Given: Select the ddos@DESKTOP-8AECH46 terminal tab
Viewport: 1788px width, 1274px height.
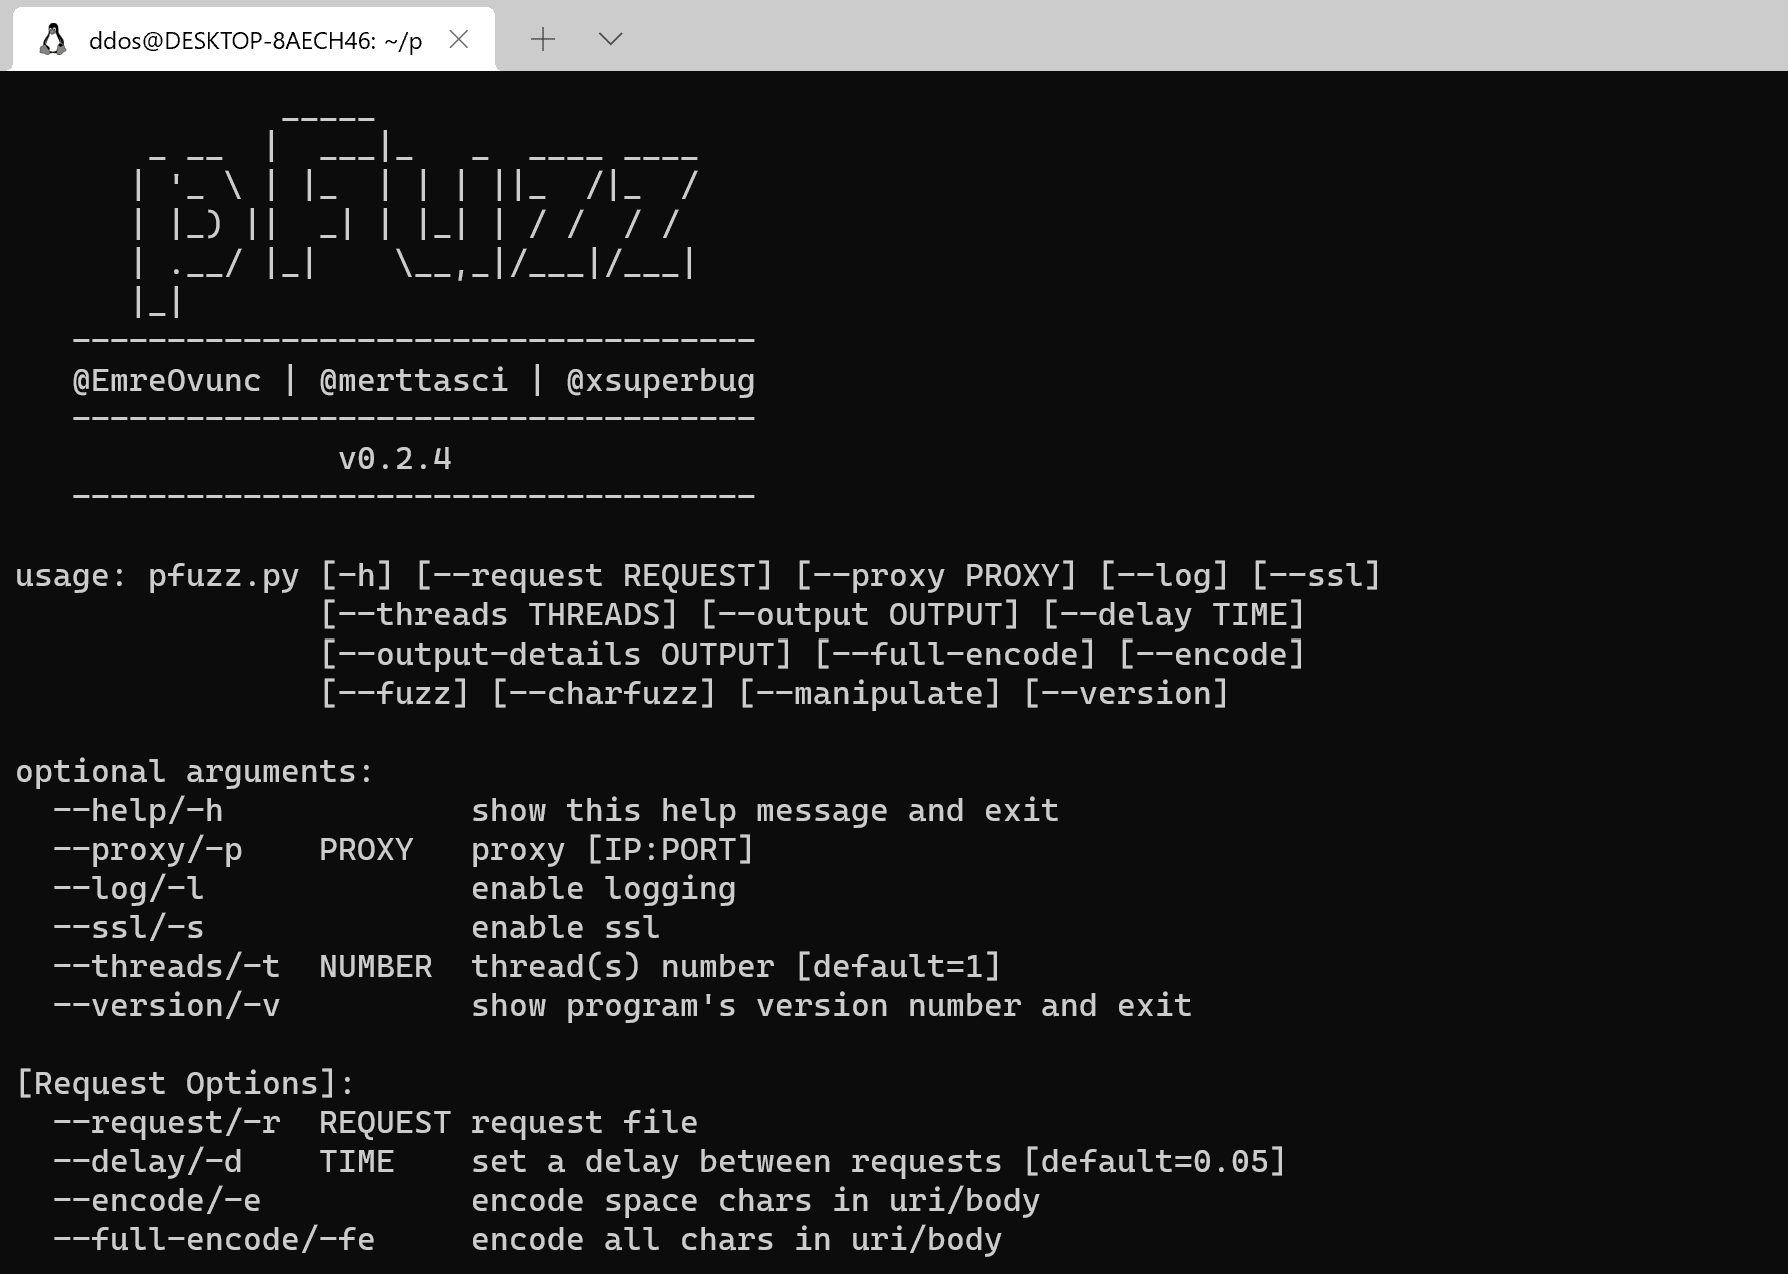Looking at the screenshot, I should coord(254,39).
